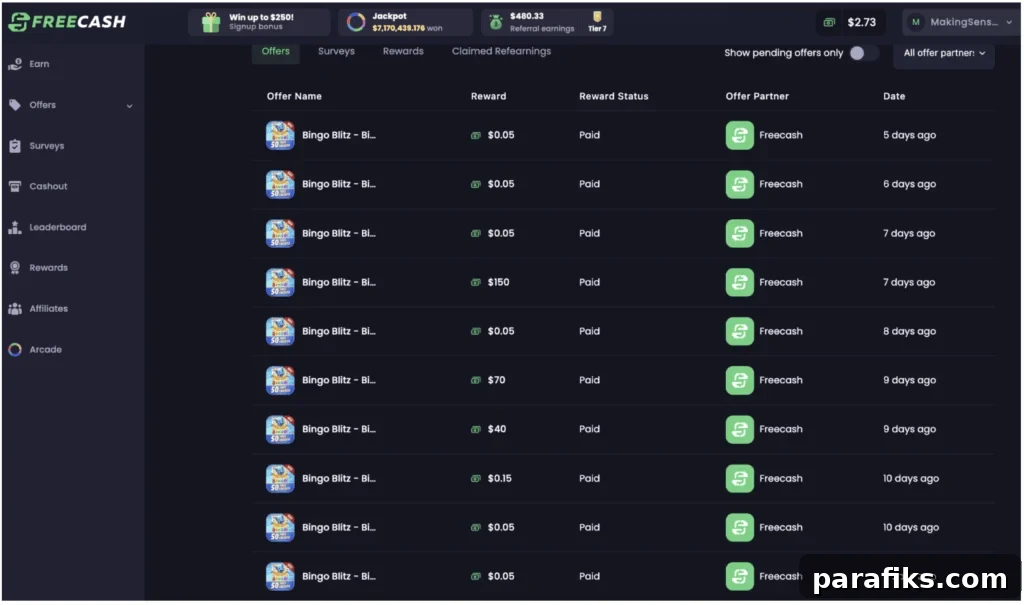The height and width of the screenshot is (605, 1024).
Task: Click the Leaderboard podium icon
Action: point(15,227)
